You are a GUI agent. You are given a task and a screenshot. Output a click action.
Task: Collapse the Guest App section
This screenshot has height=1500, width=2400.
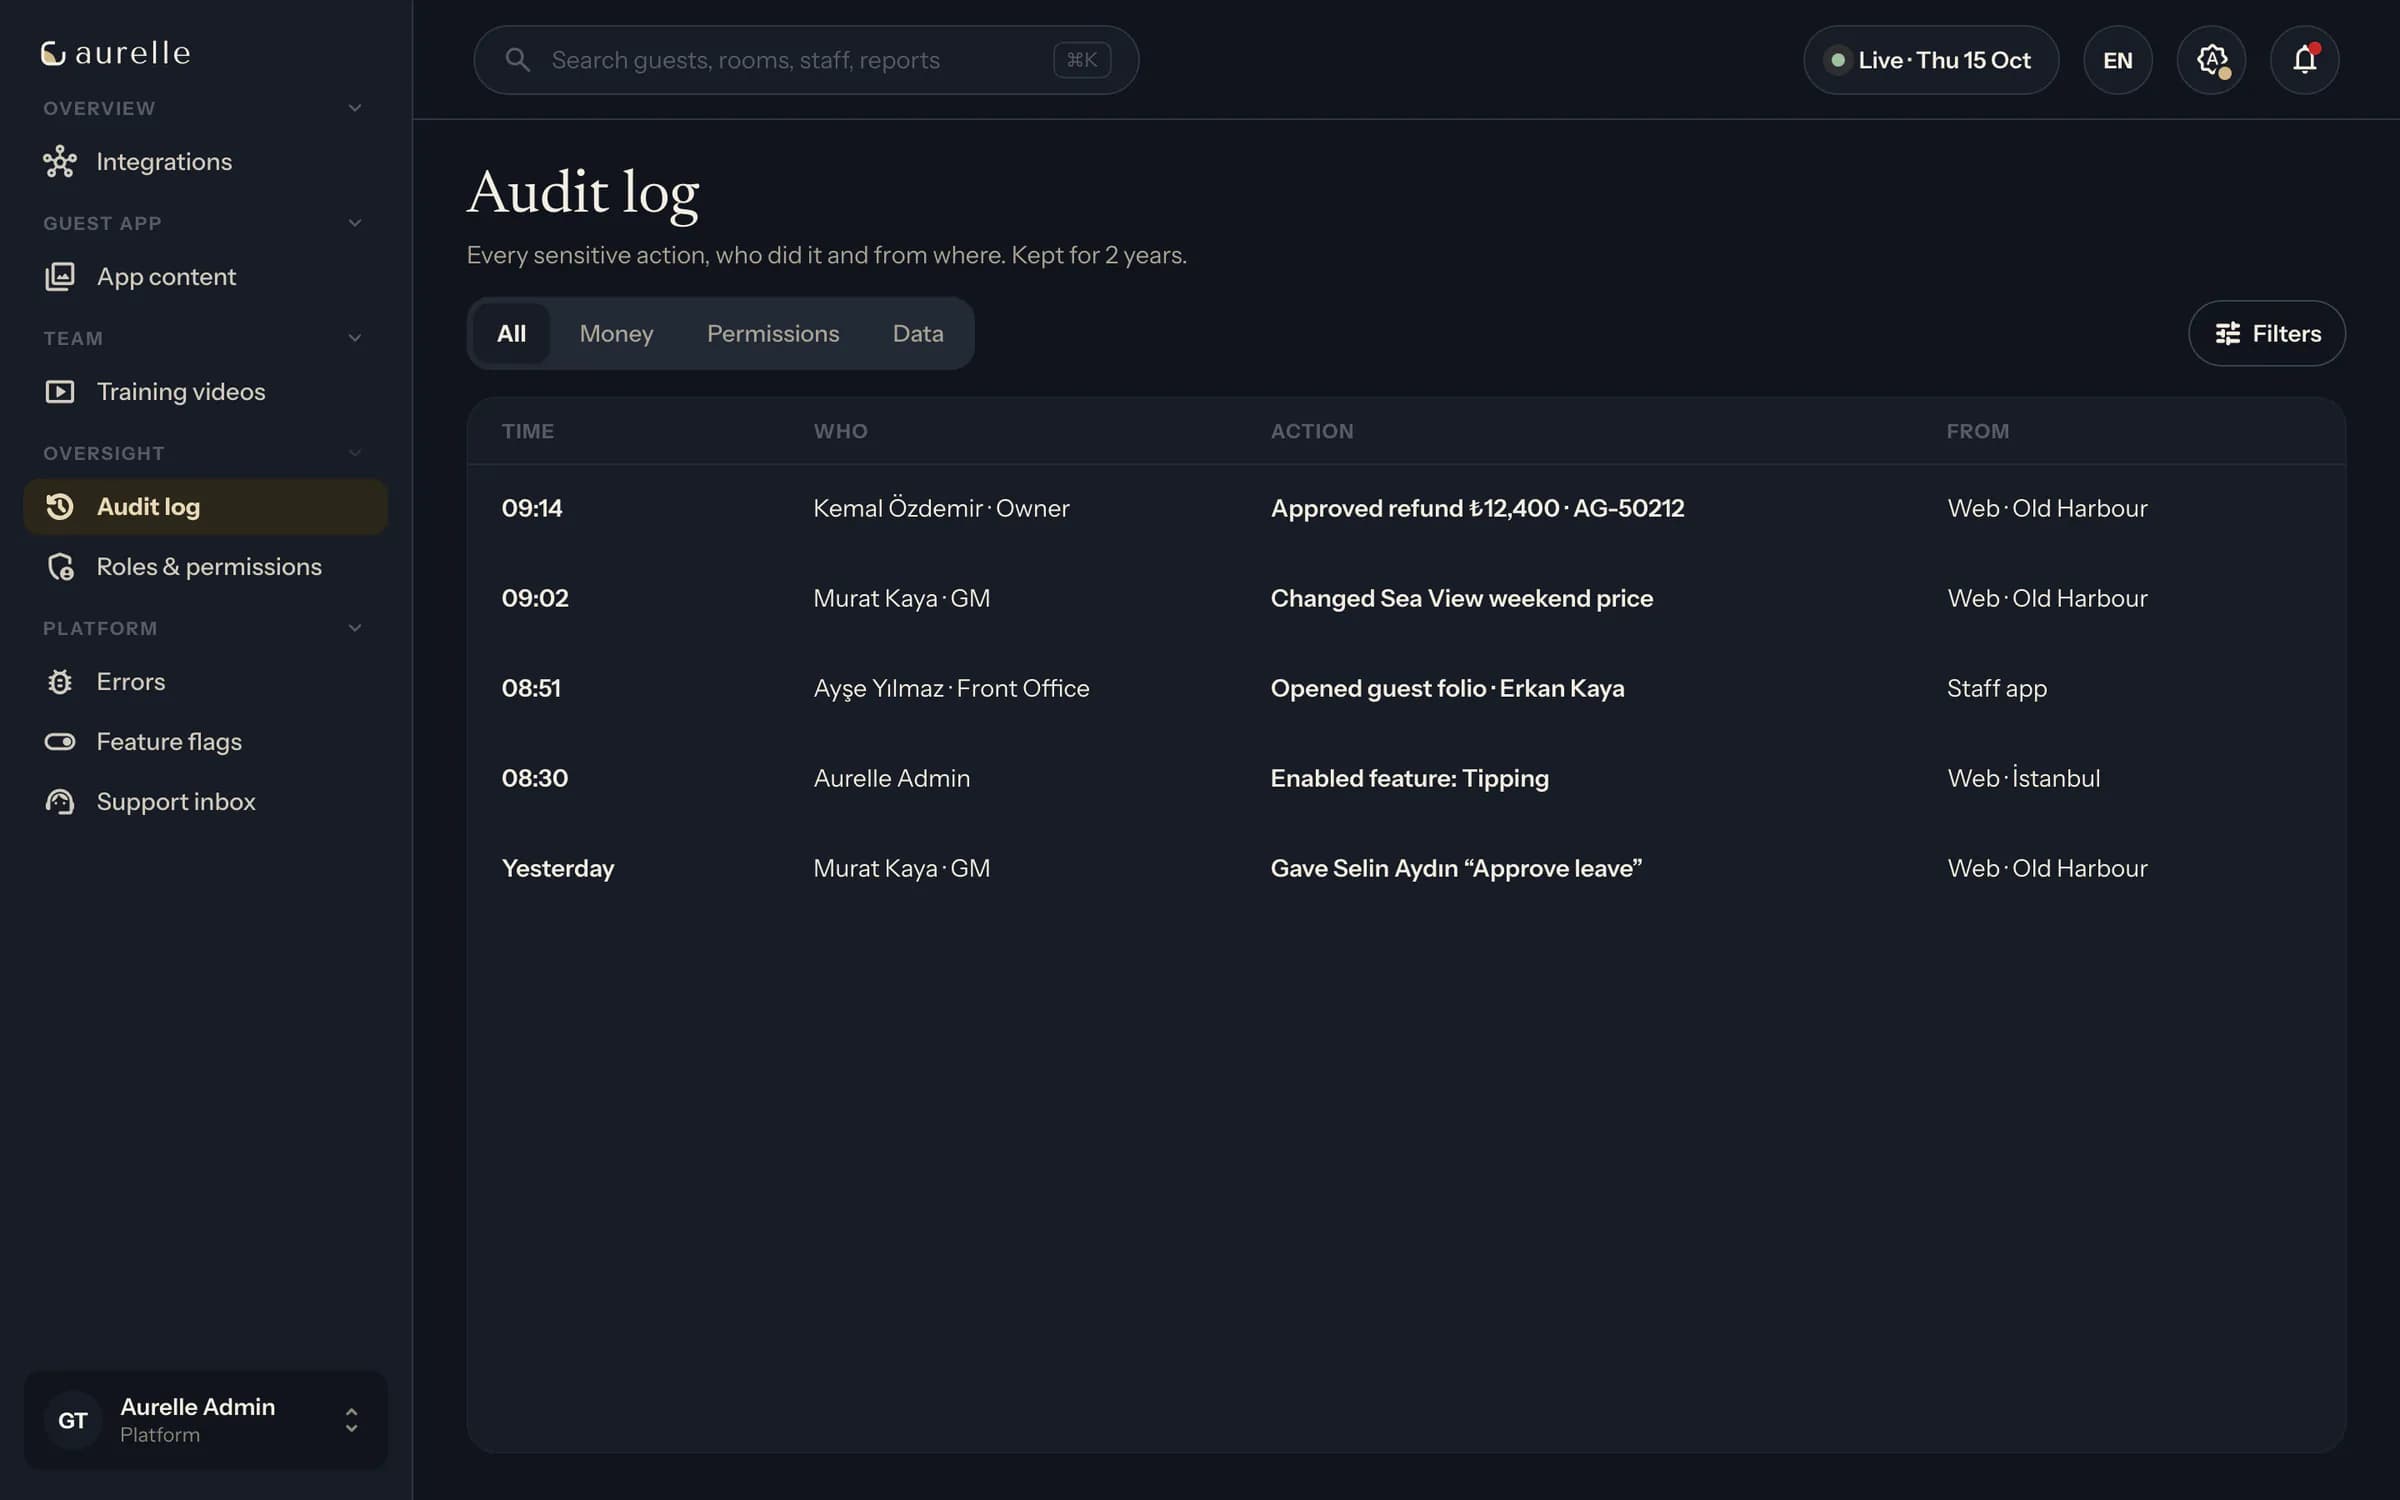tap(355, 223)
